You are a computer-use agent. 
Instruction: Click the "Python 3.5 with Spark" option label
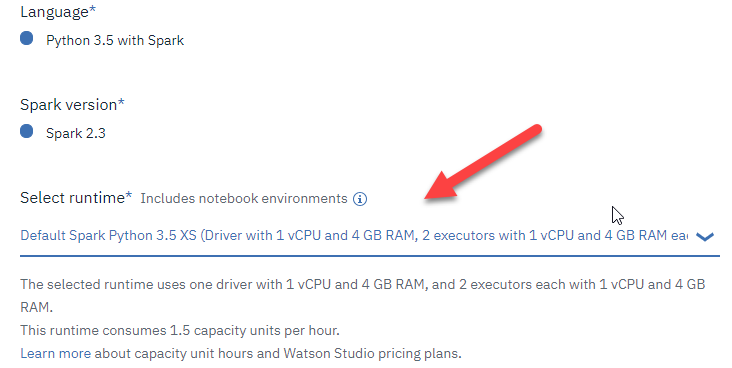point(115,41)
